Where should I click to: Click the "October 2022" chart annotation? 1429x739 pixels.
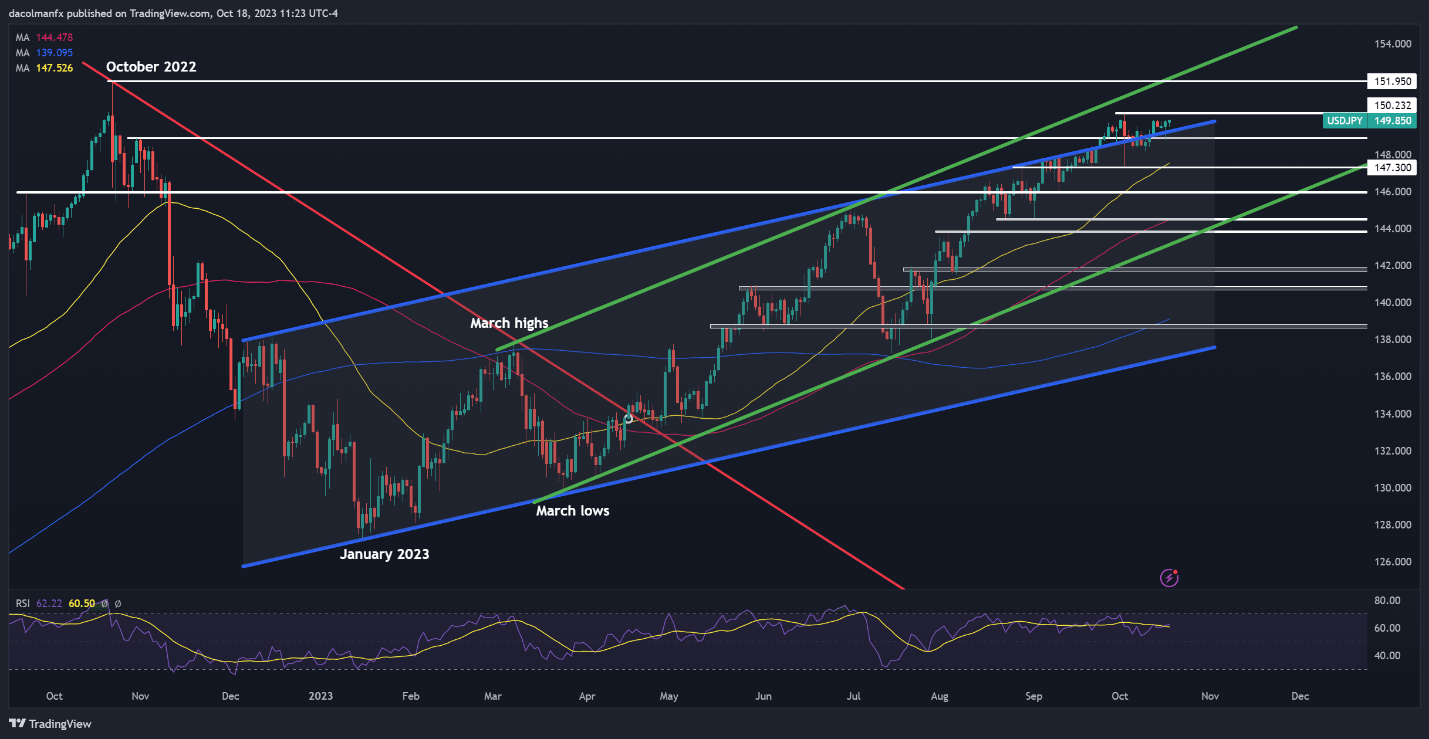pos(151,67)
